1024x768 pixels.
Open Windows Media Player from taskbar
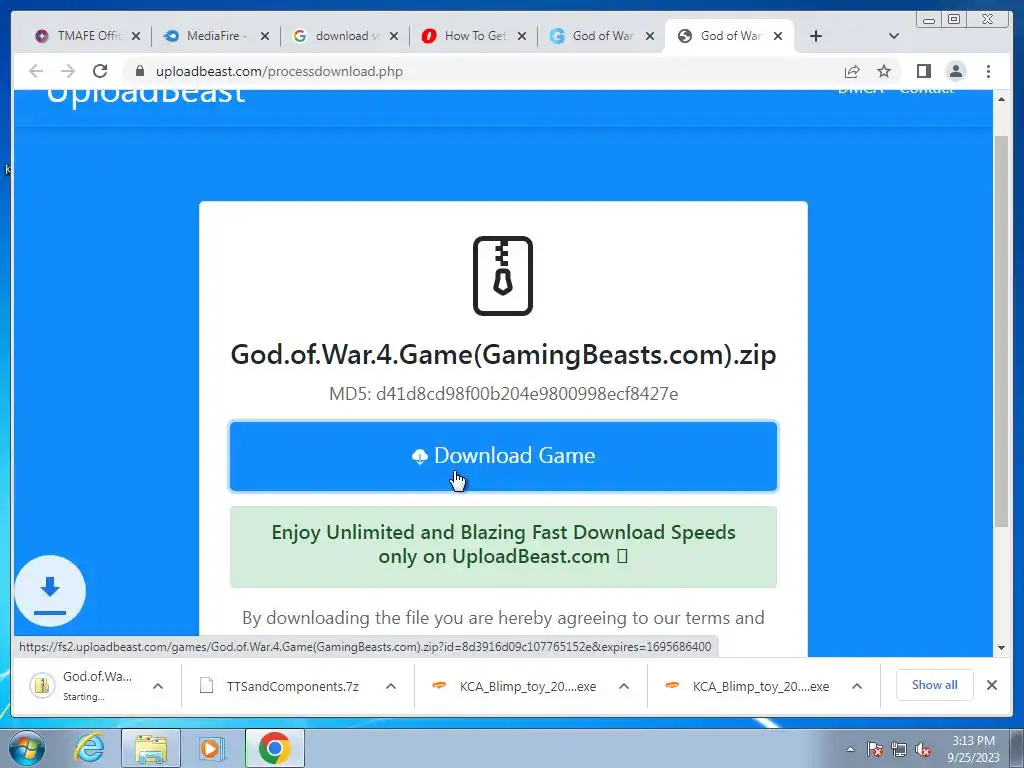pyautogui.click(x=211, y=748)
